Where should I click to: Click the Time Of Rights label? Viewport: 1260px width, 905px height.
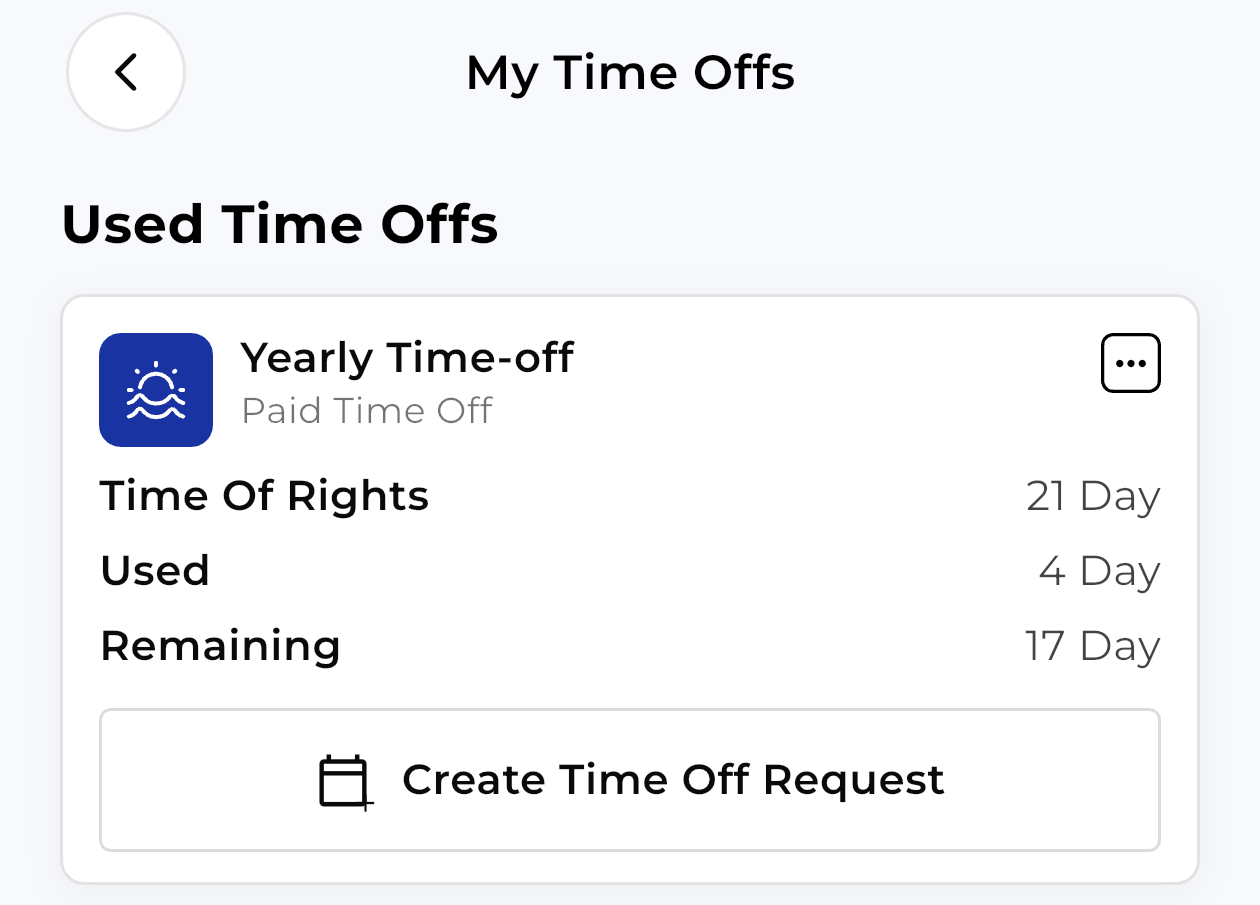pyautogui.click(x=265, y=496)
